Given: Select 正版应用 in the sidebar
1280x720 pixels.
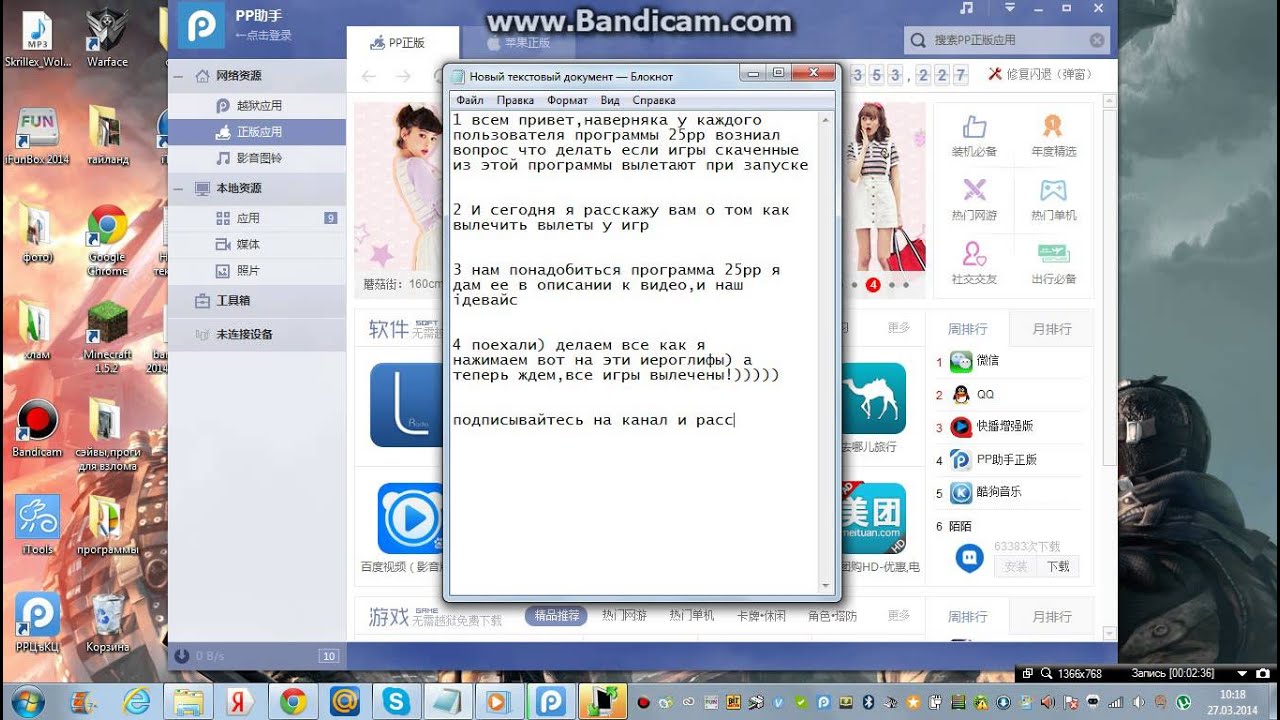Looking at the screenshot, I should [256, 131].
